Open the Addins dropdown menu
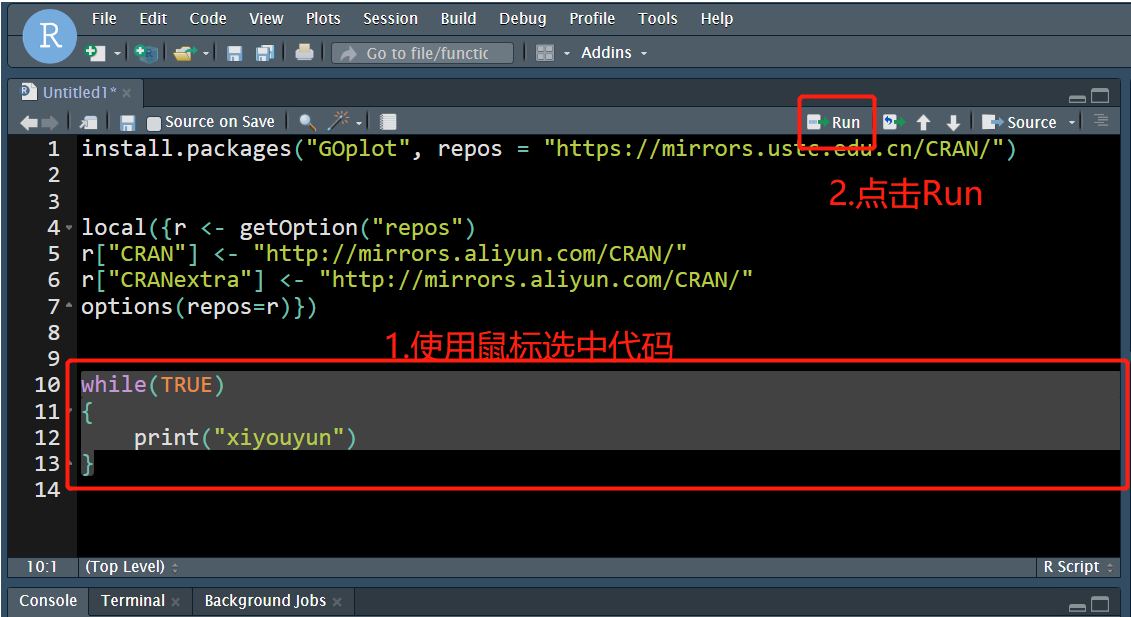The width and height of the screenshot is (1131, 617). [x=613, y=53]
